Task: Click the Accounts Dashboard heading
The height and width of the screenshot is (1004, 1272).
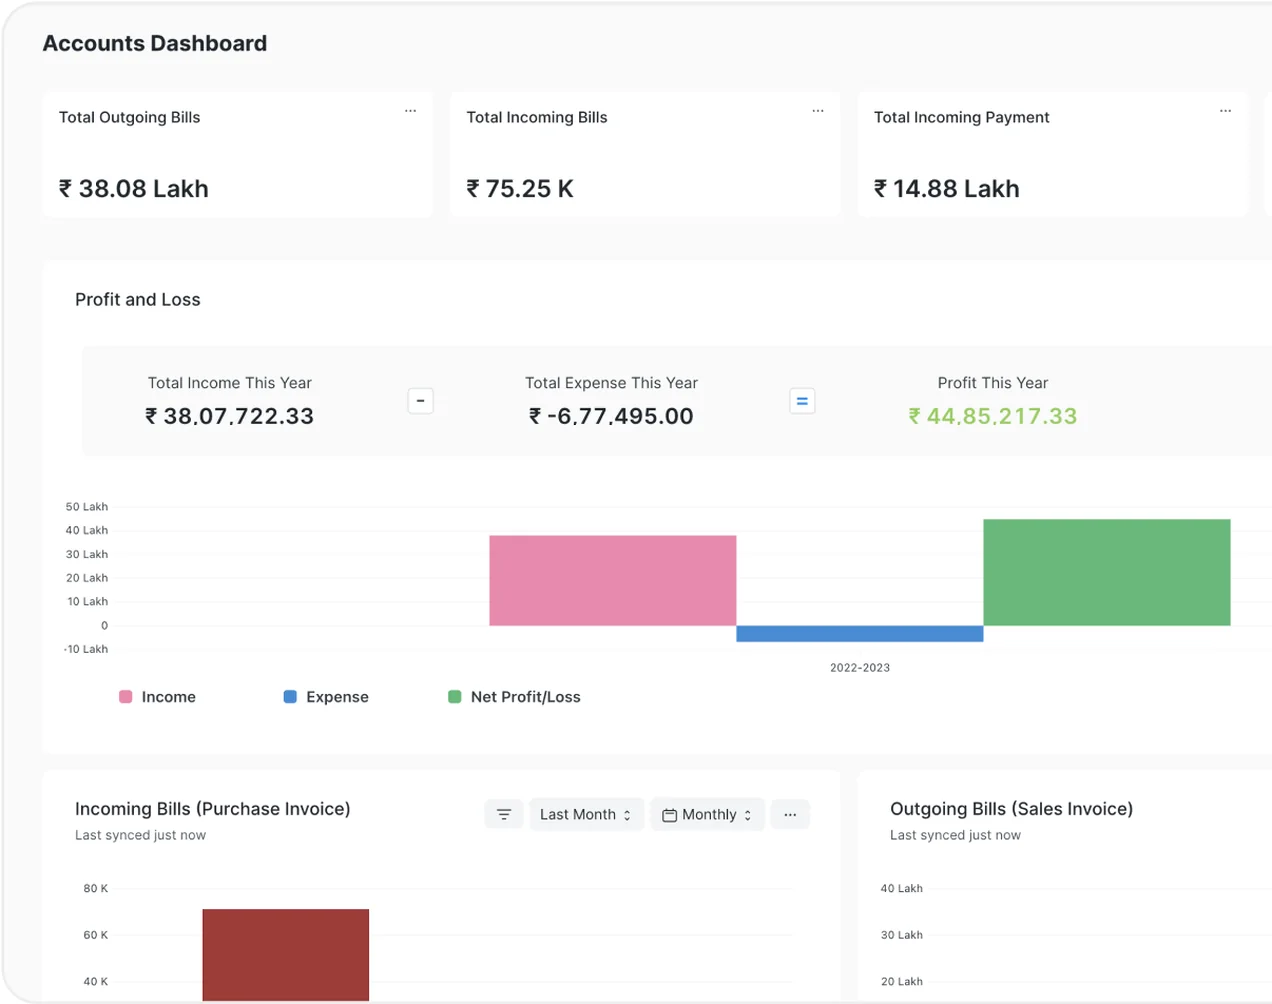Action: click(x=155, y=44)
